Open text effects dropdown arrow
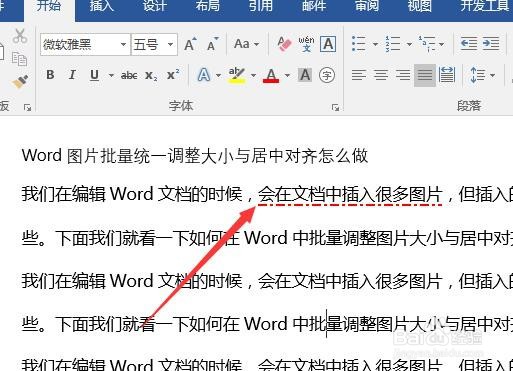 (x=218, y=76)
